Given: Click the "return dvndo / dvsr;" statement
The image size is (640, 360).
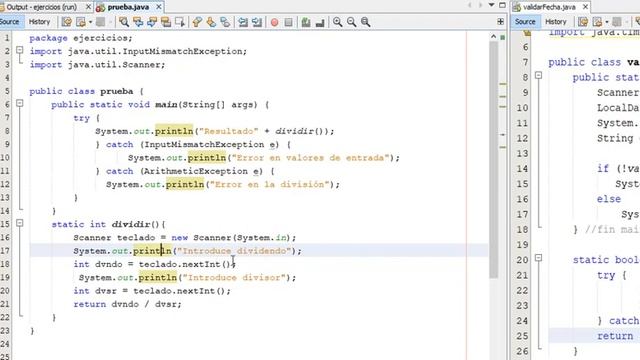Looking at the screenshot, I should [x=127, y=304].
